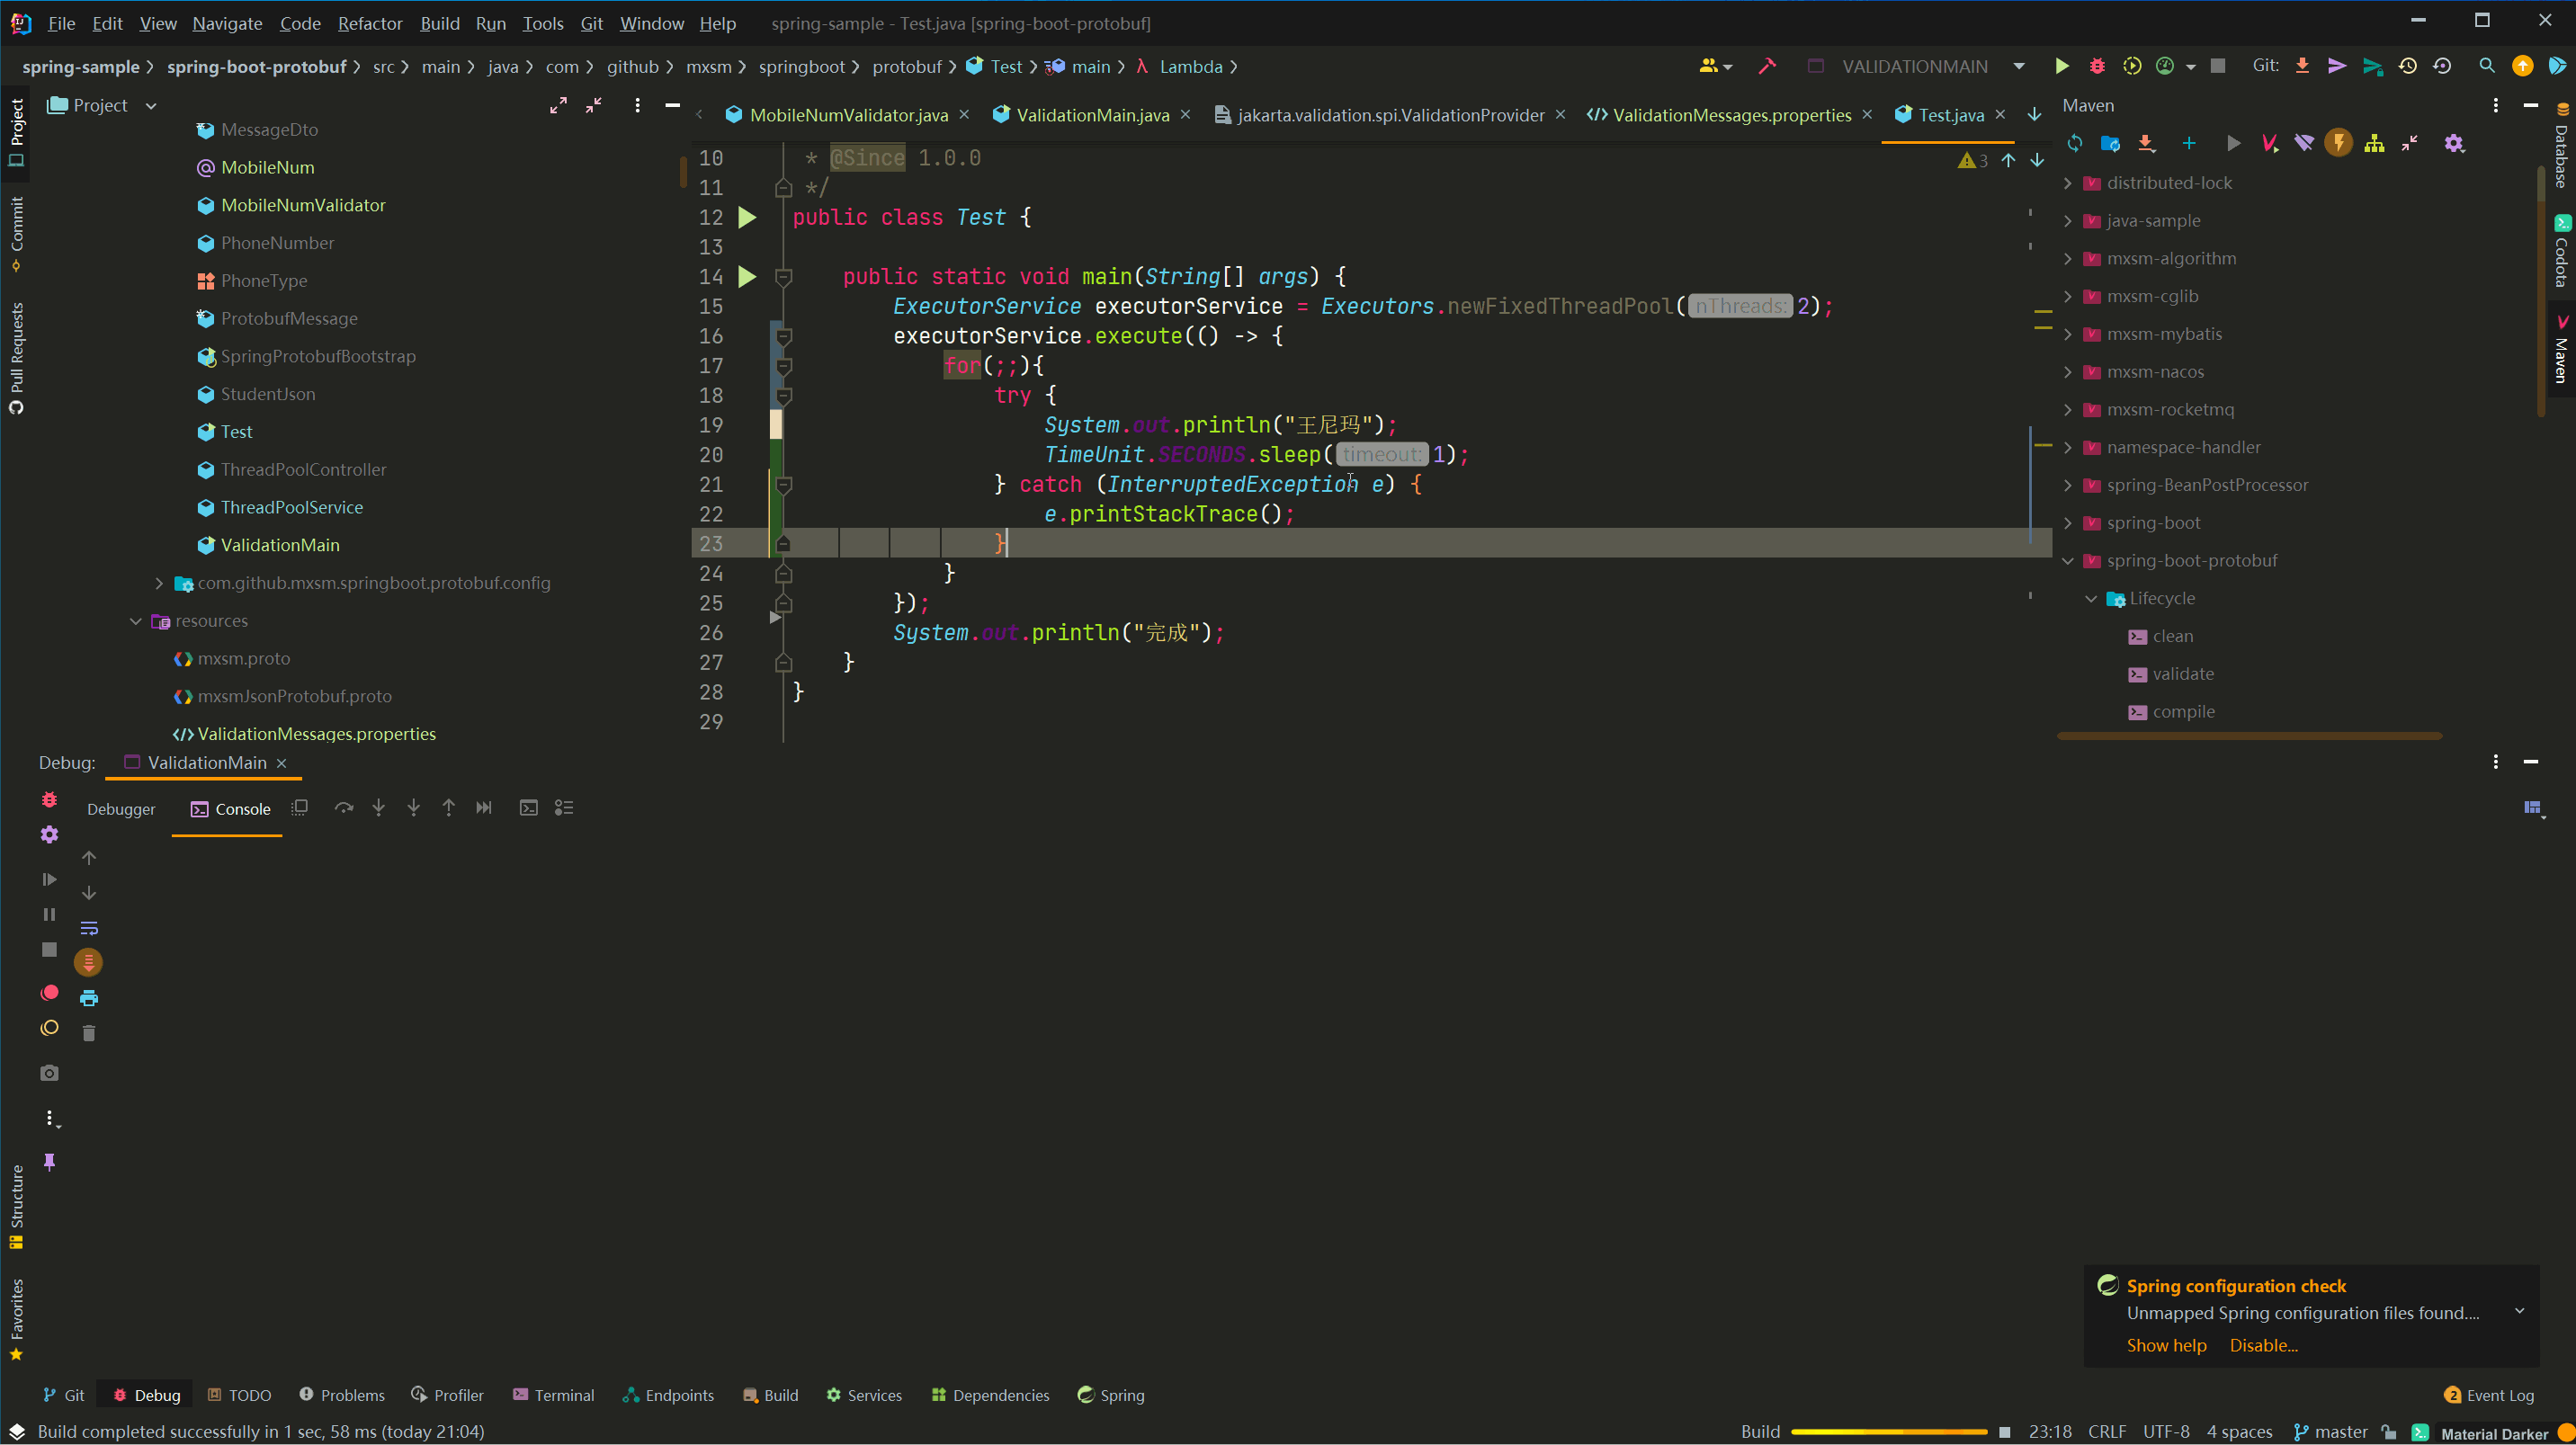Open the Refactor menu
This screenshot has height=1445, width=2576.
pyautogui.click(x=369, y=23)
